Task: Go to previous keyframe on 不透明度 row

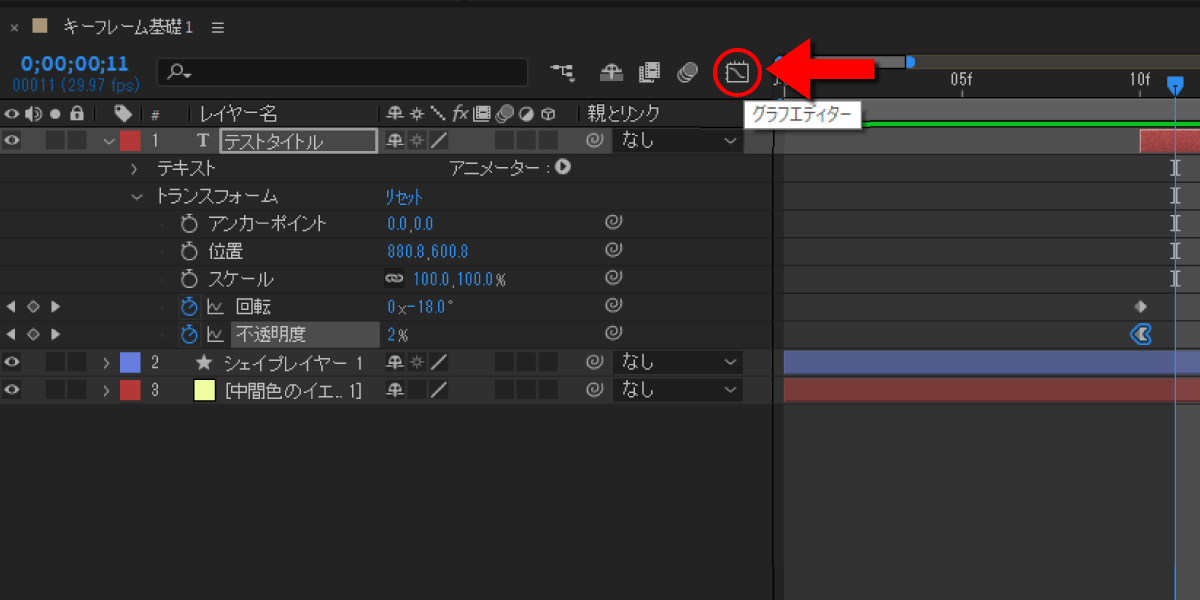Action: (11, 334)
